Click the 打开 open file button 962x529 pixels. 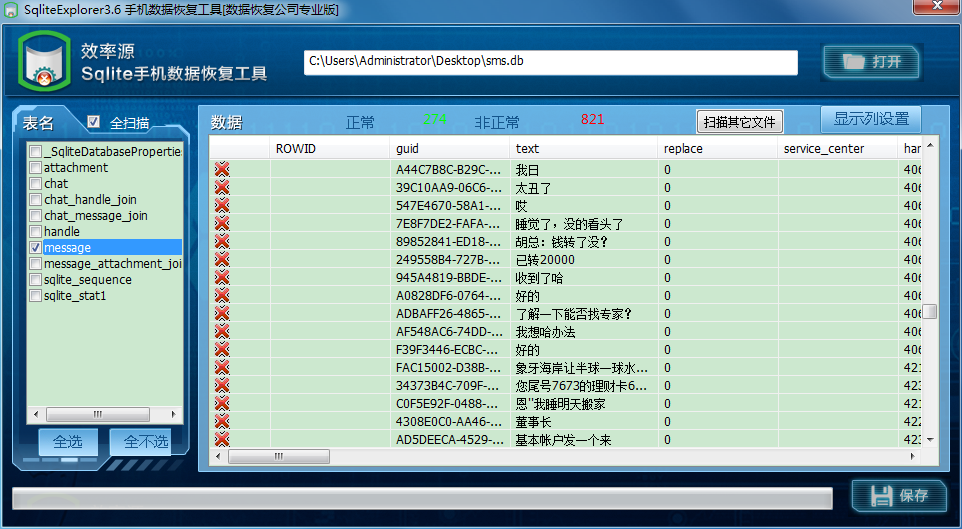tap(872, 61)
